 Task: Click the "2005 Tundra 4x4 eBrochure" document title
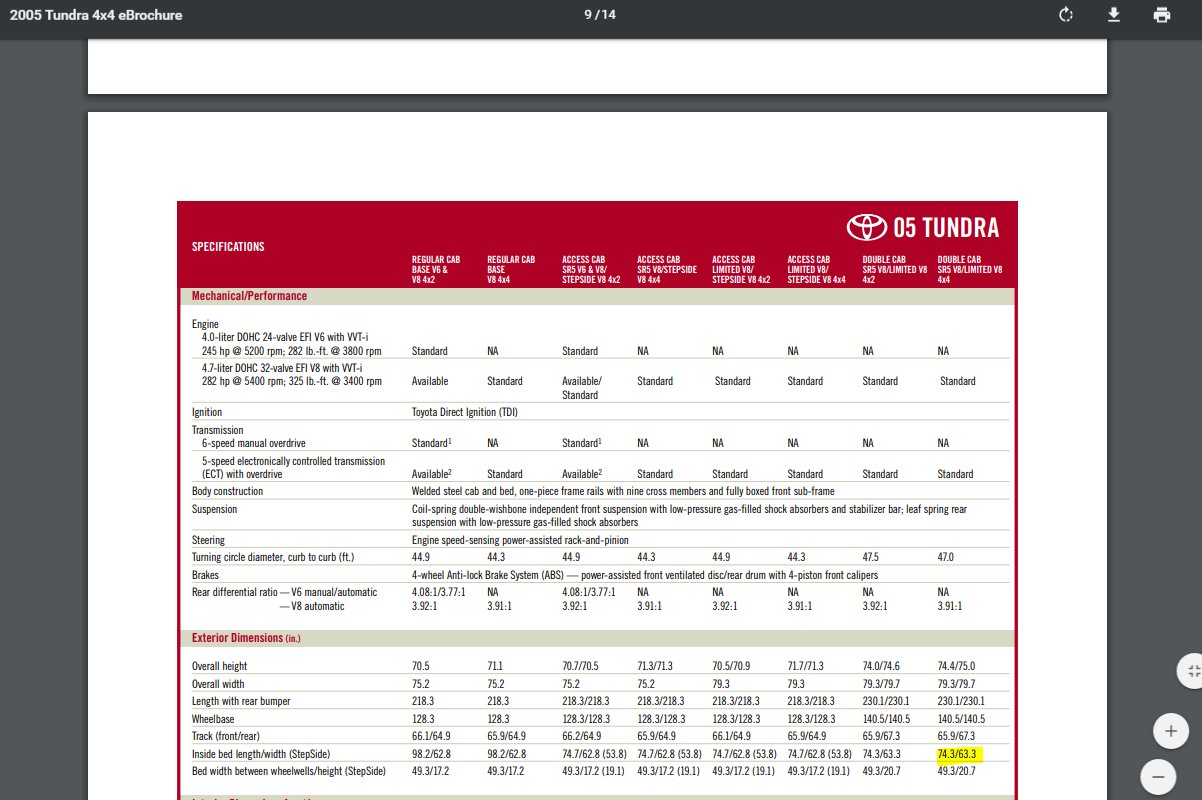pos(96,16)
